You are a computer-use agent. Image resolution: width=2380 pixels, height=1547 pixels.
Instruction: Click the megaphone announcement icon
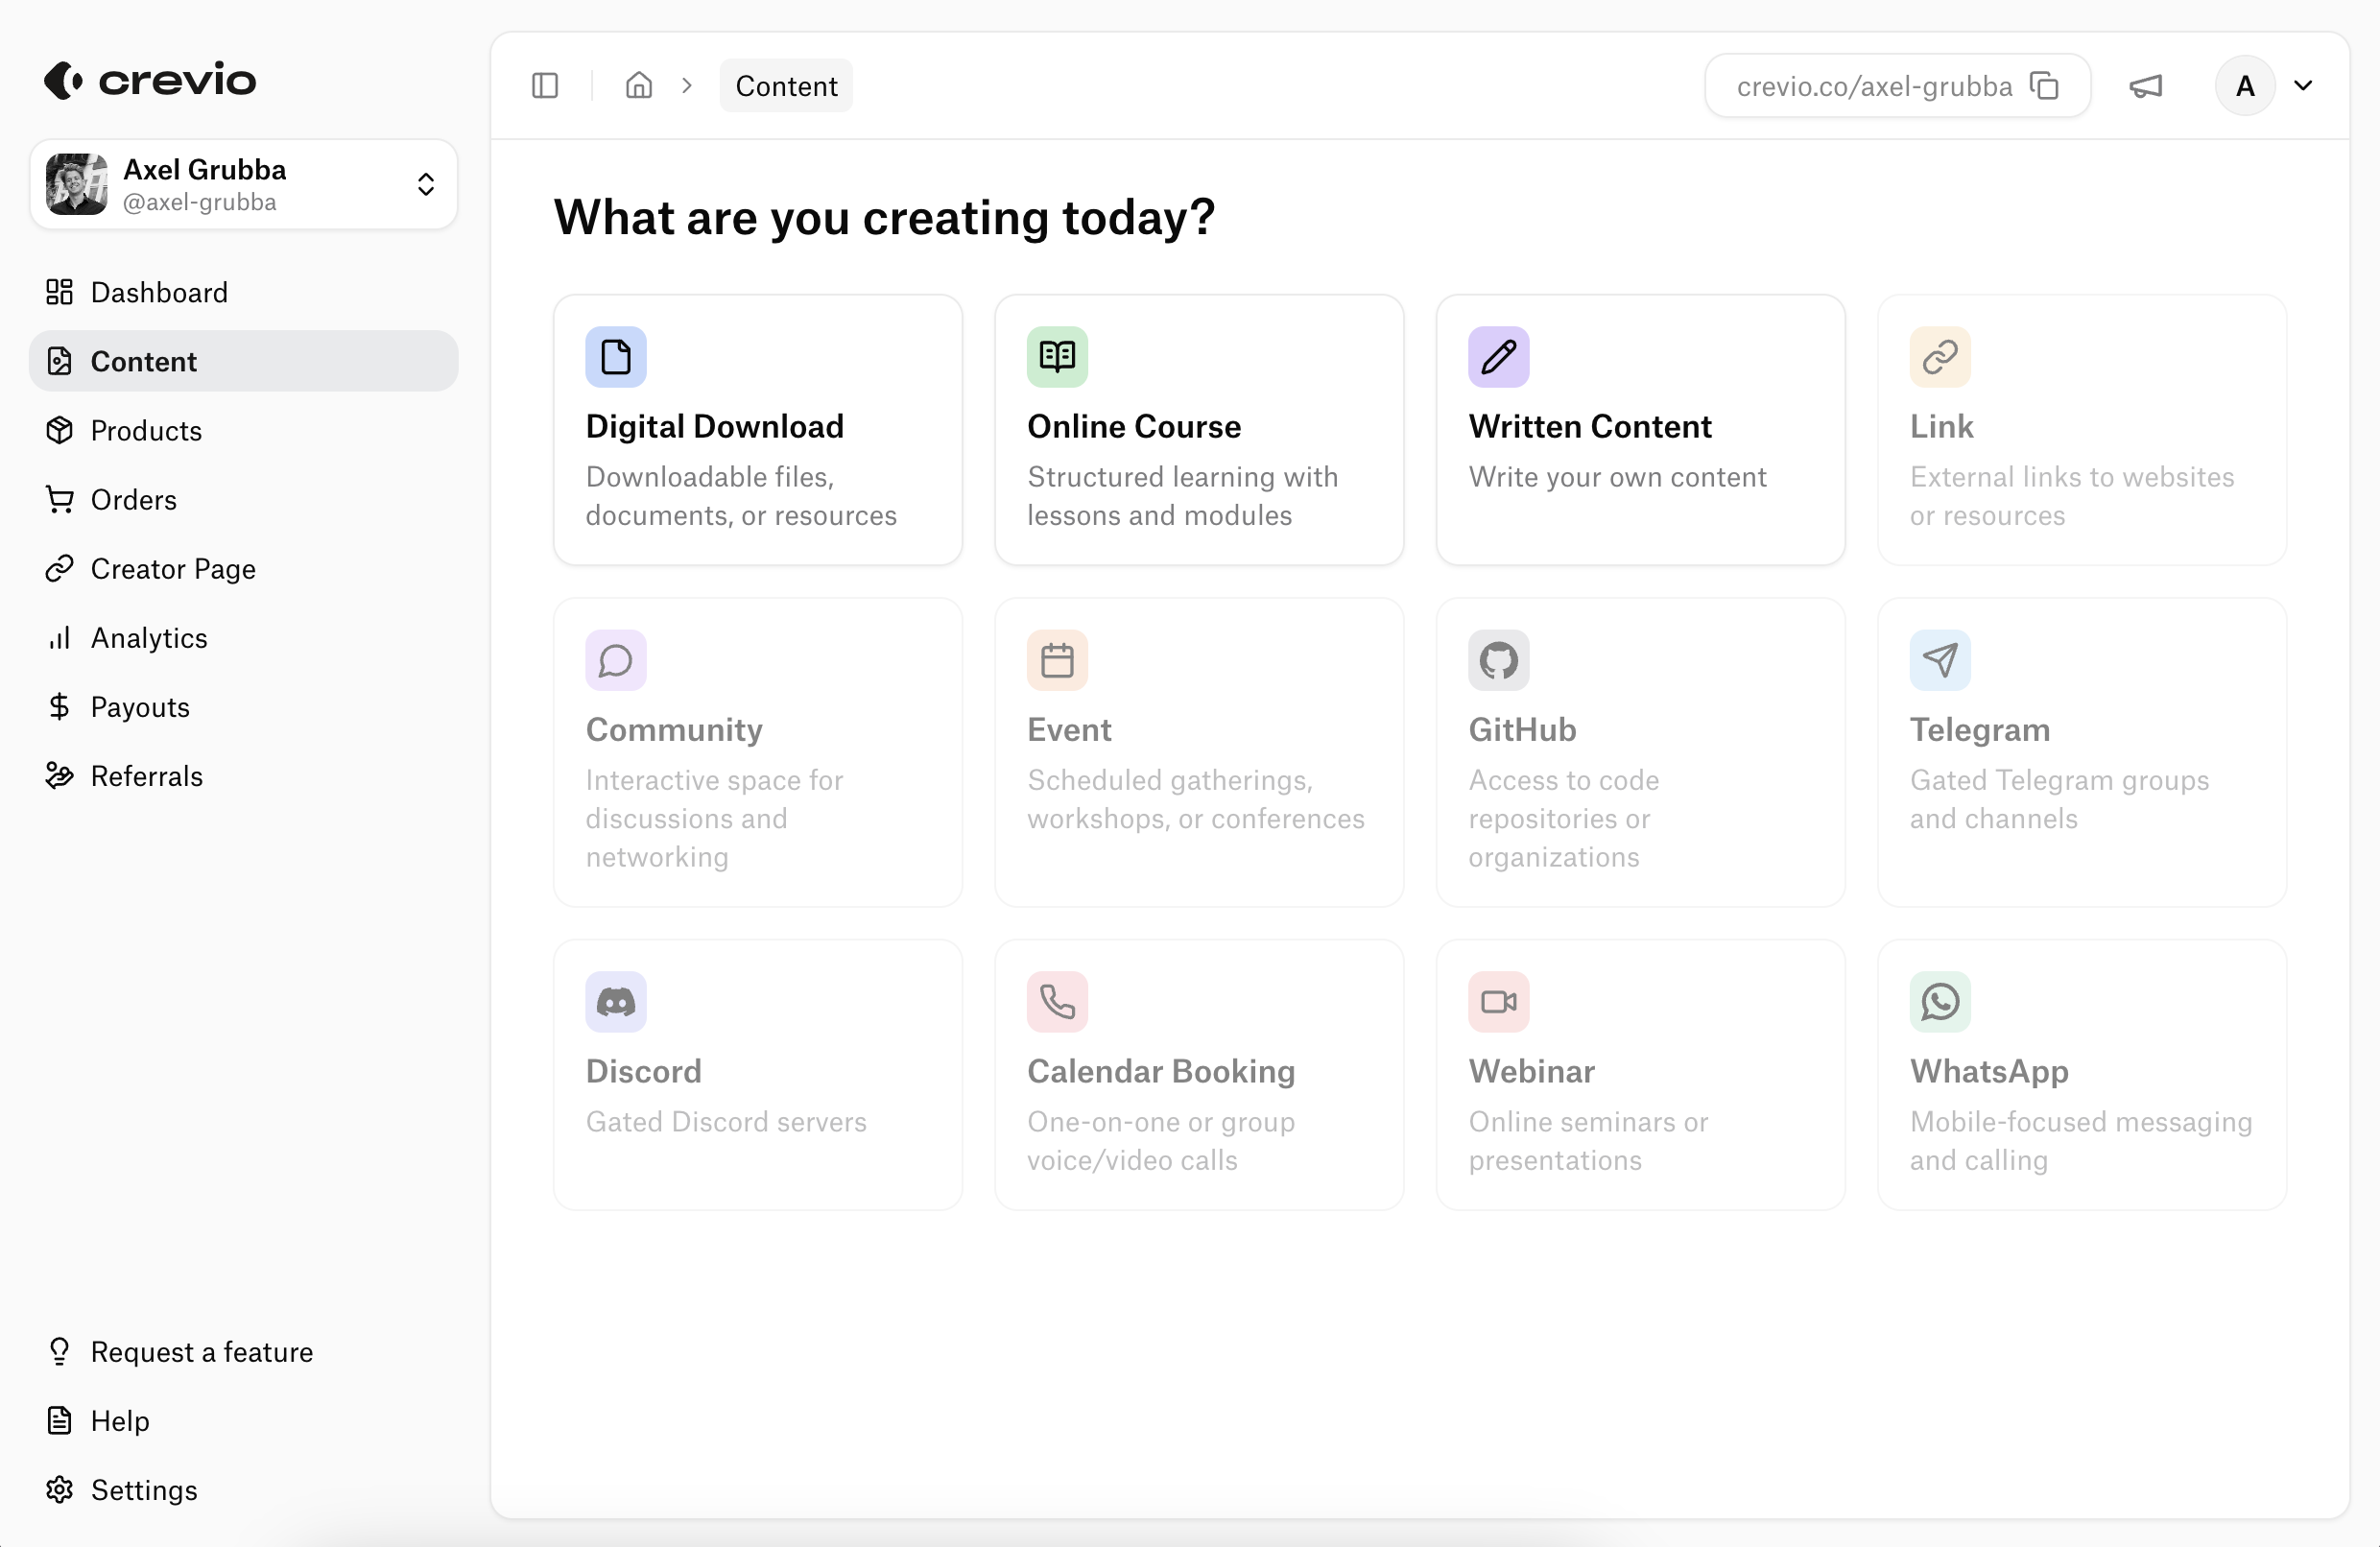pyautogui.click(x=2146, y=85)
